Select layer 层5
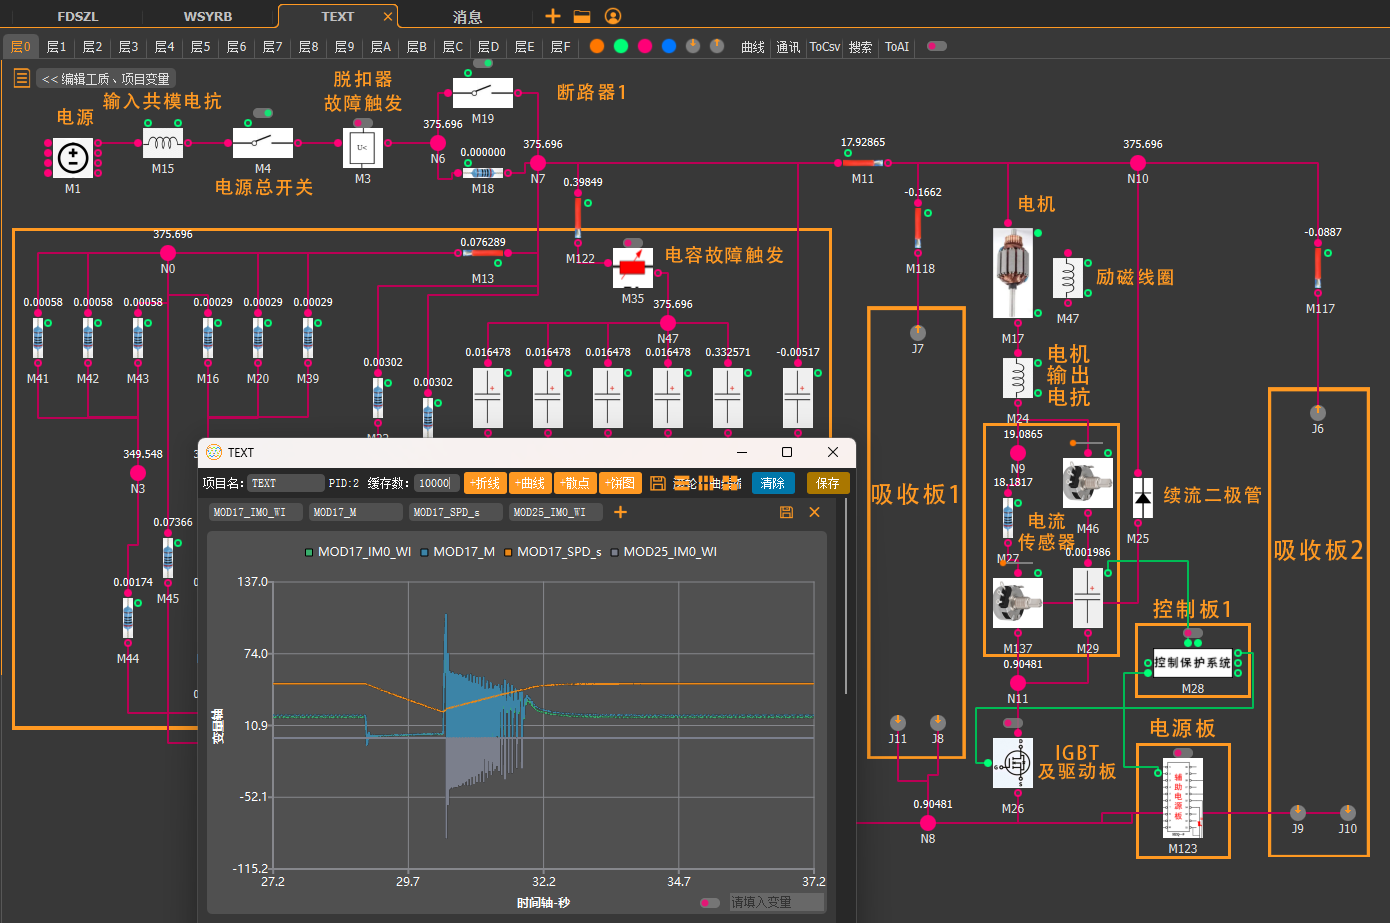Image resolution: width=1390 pixels, height=923 pixels. [x=200, y=46]
